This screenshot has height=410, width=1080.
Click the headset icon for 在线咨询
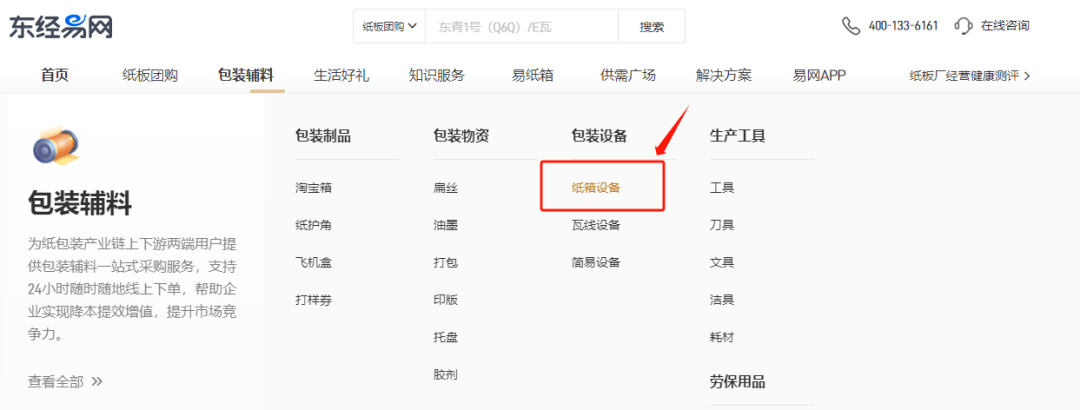pos(964,26)
